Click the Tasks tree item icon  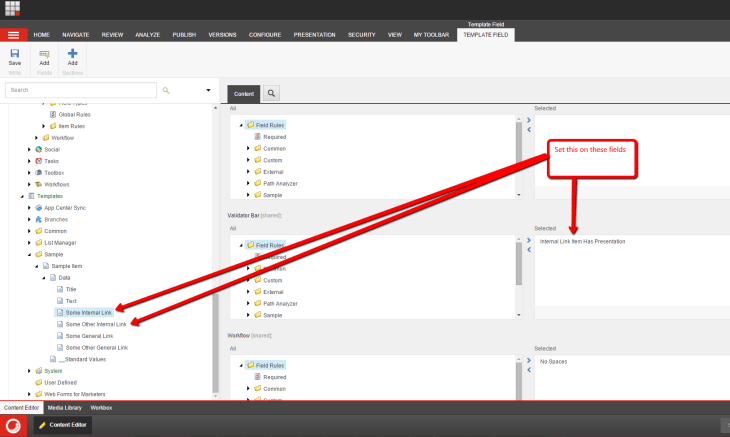pos(39,161)
